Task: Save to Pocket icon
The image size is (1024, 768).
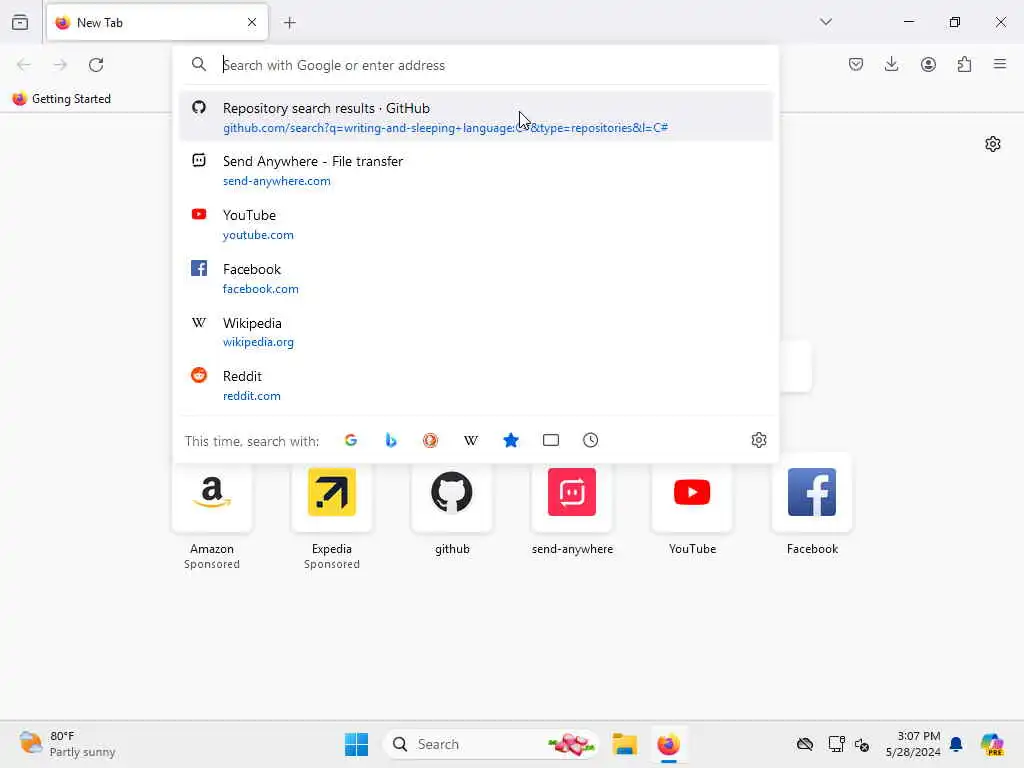Action: (x=856, y=64)
